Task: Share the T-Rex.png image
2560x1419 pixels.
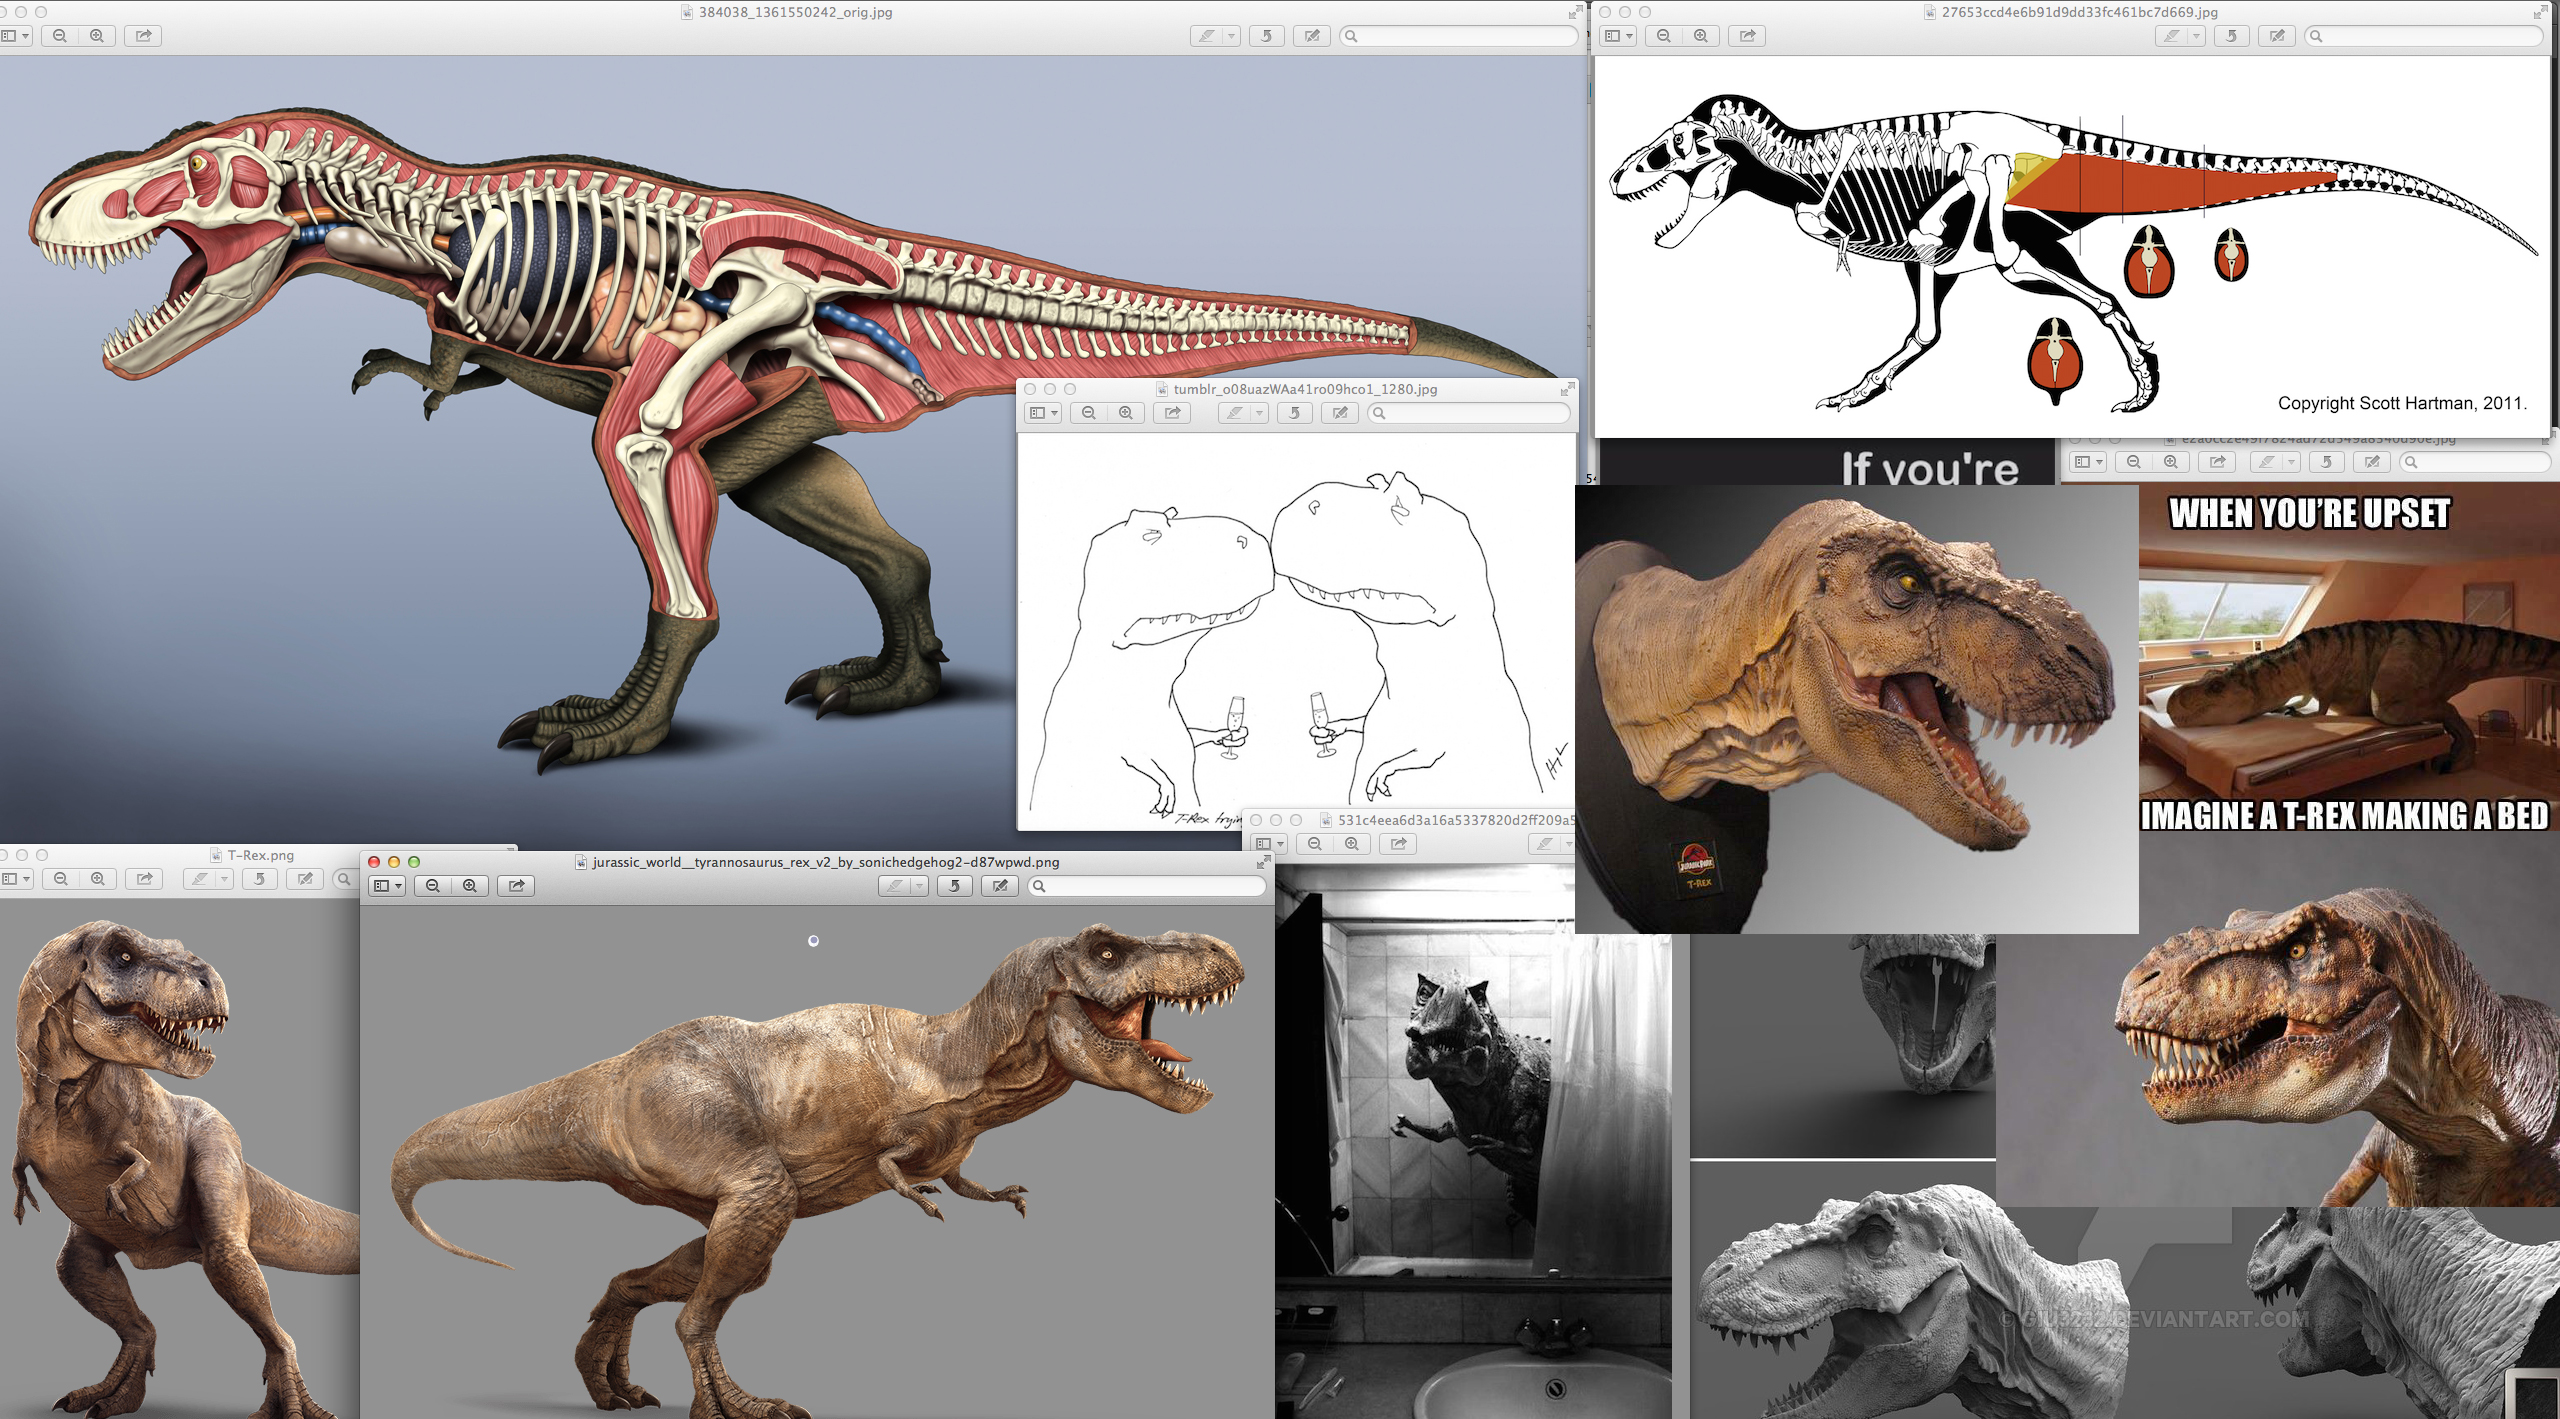Action: [x=144, y=879]
